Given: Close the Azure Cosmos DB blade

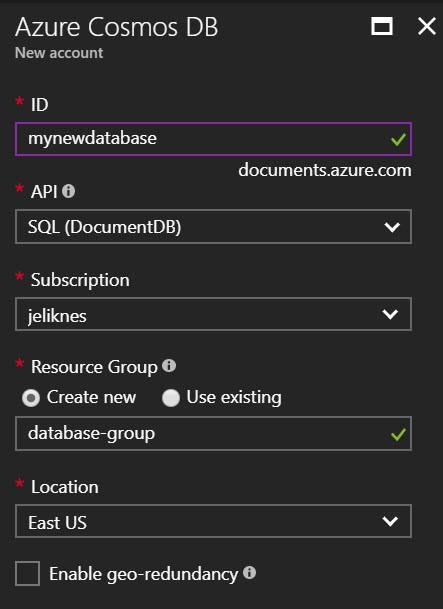Looking at the screenshot, I should click(x=427, y=26).
